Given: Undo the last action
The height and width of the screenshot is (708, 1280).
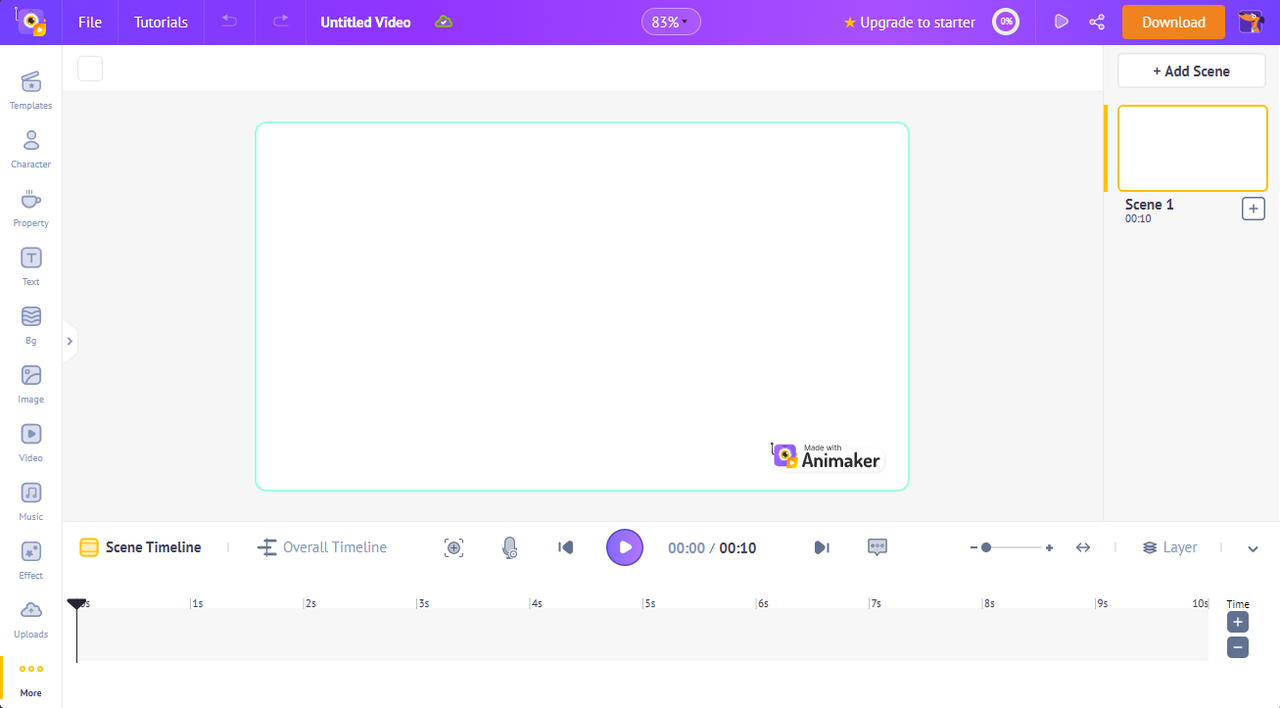Looking at the screenshot, I should [229, 22].
